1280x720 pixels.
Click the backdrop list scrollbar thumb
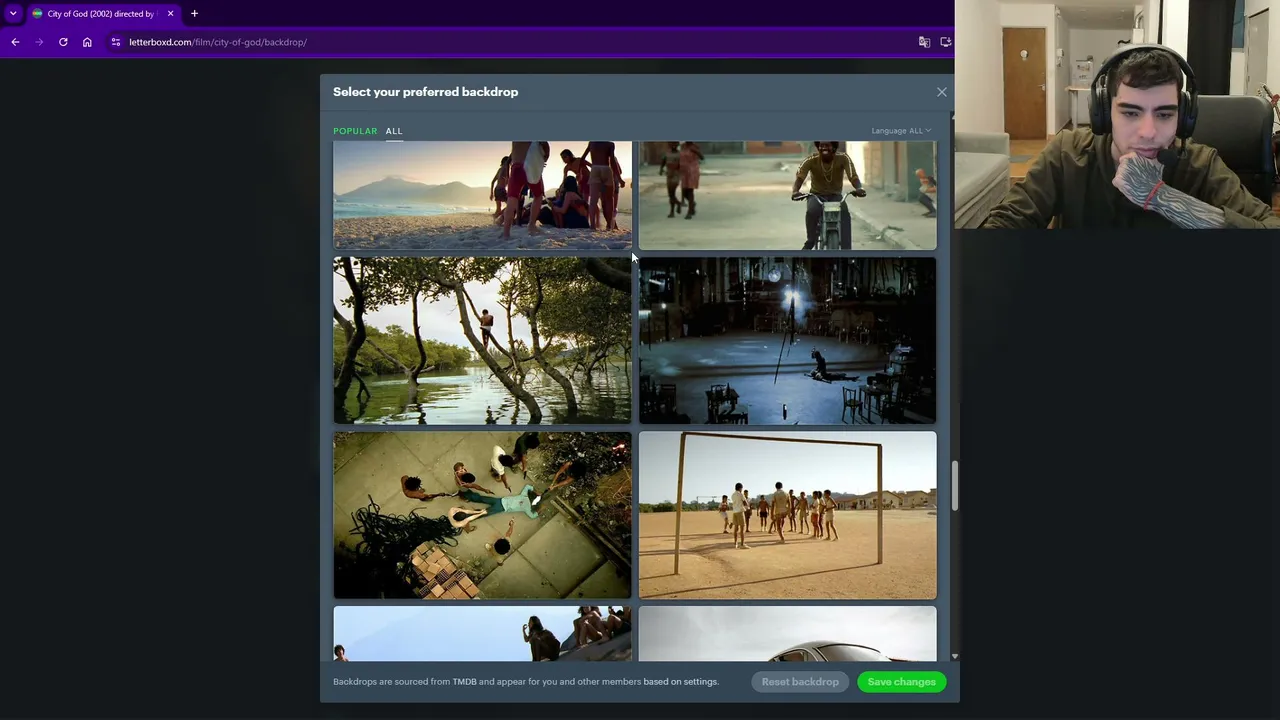[x=955, y=486]
